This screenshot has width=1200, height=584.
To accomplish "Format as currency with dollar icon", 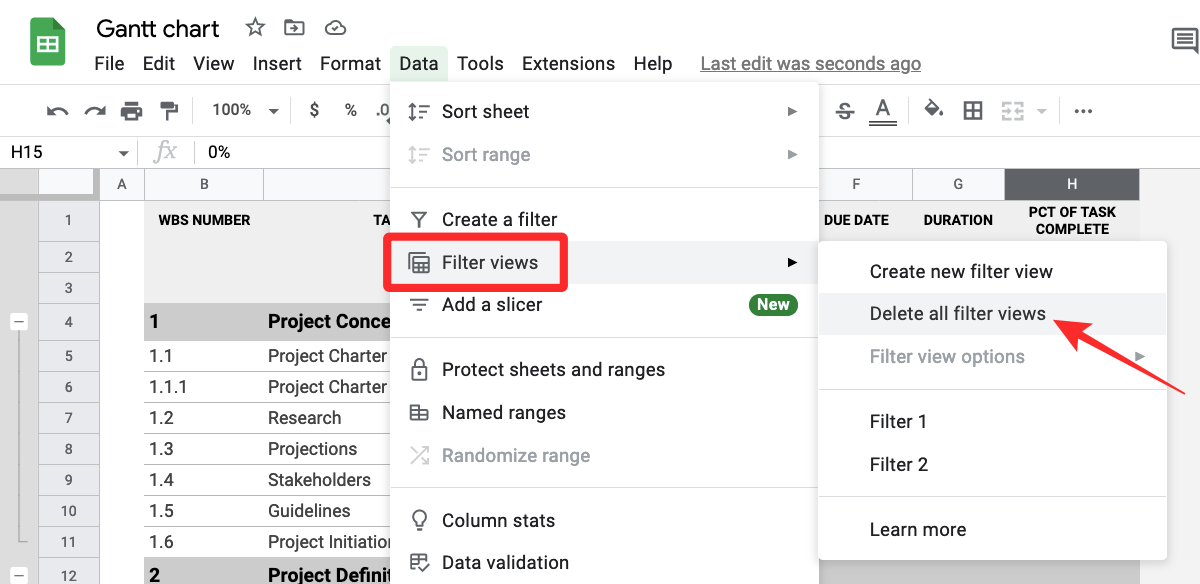I will [314, 110].
